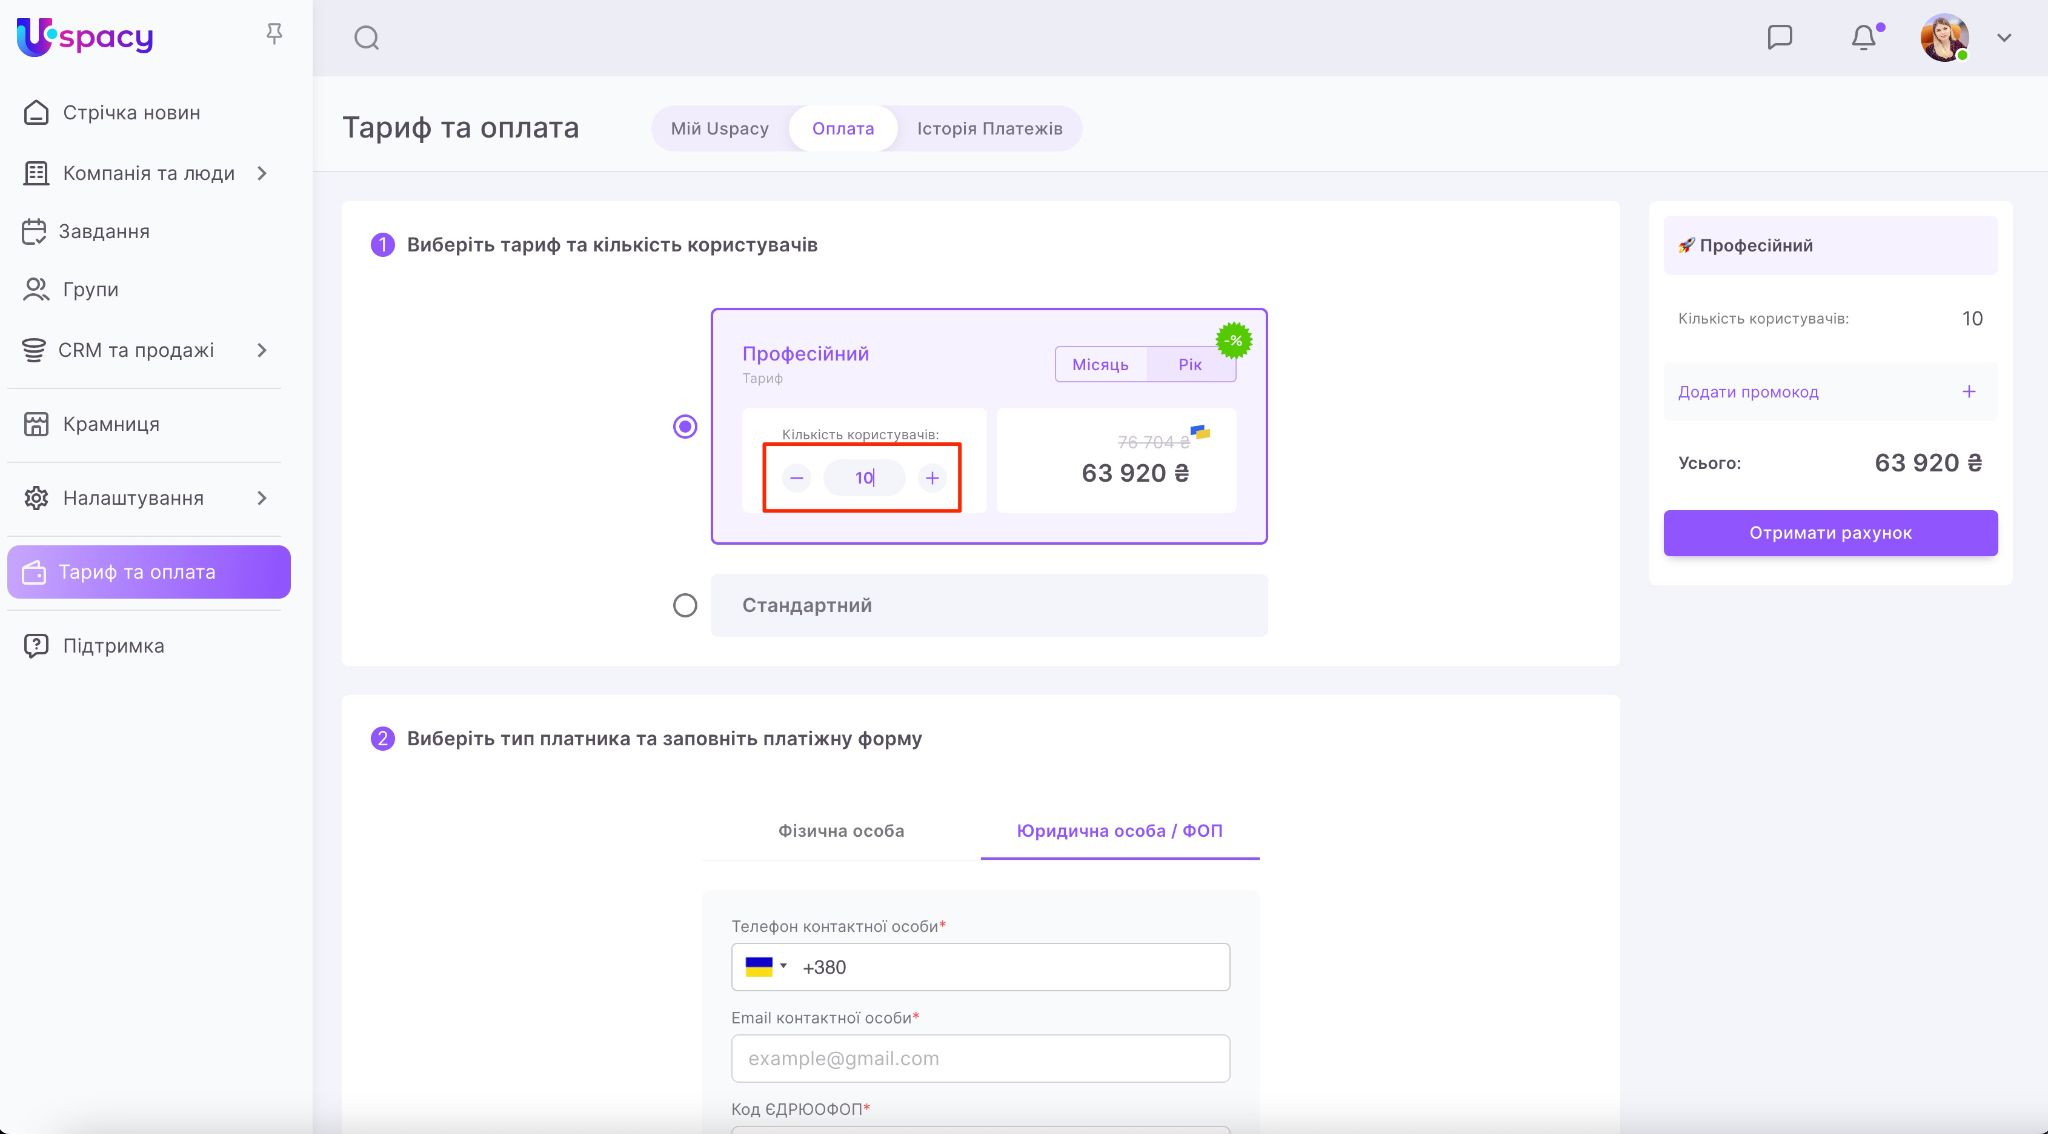Open the phone country flag dropdown
2048x1134 pixels.
[x=766, y=967]
